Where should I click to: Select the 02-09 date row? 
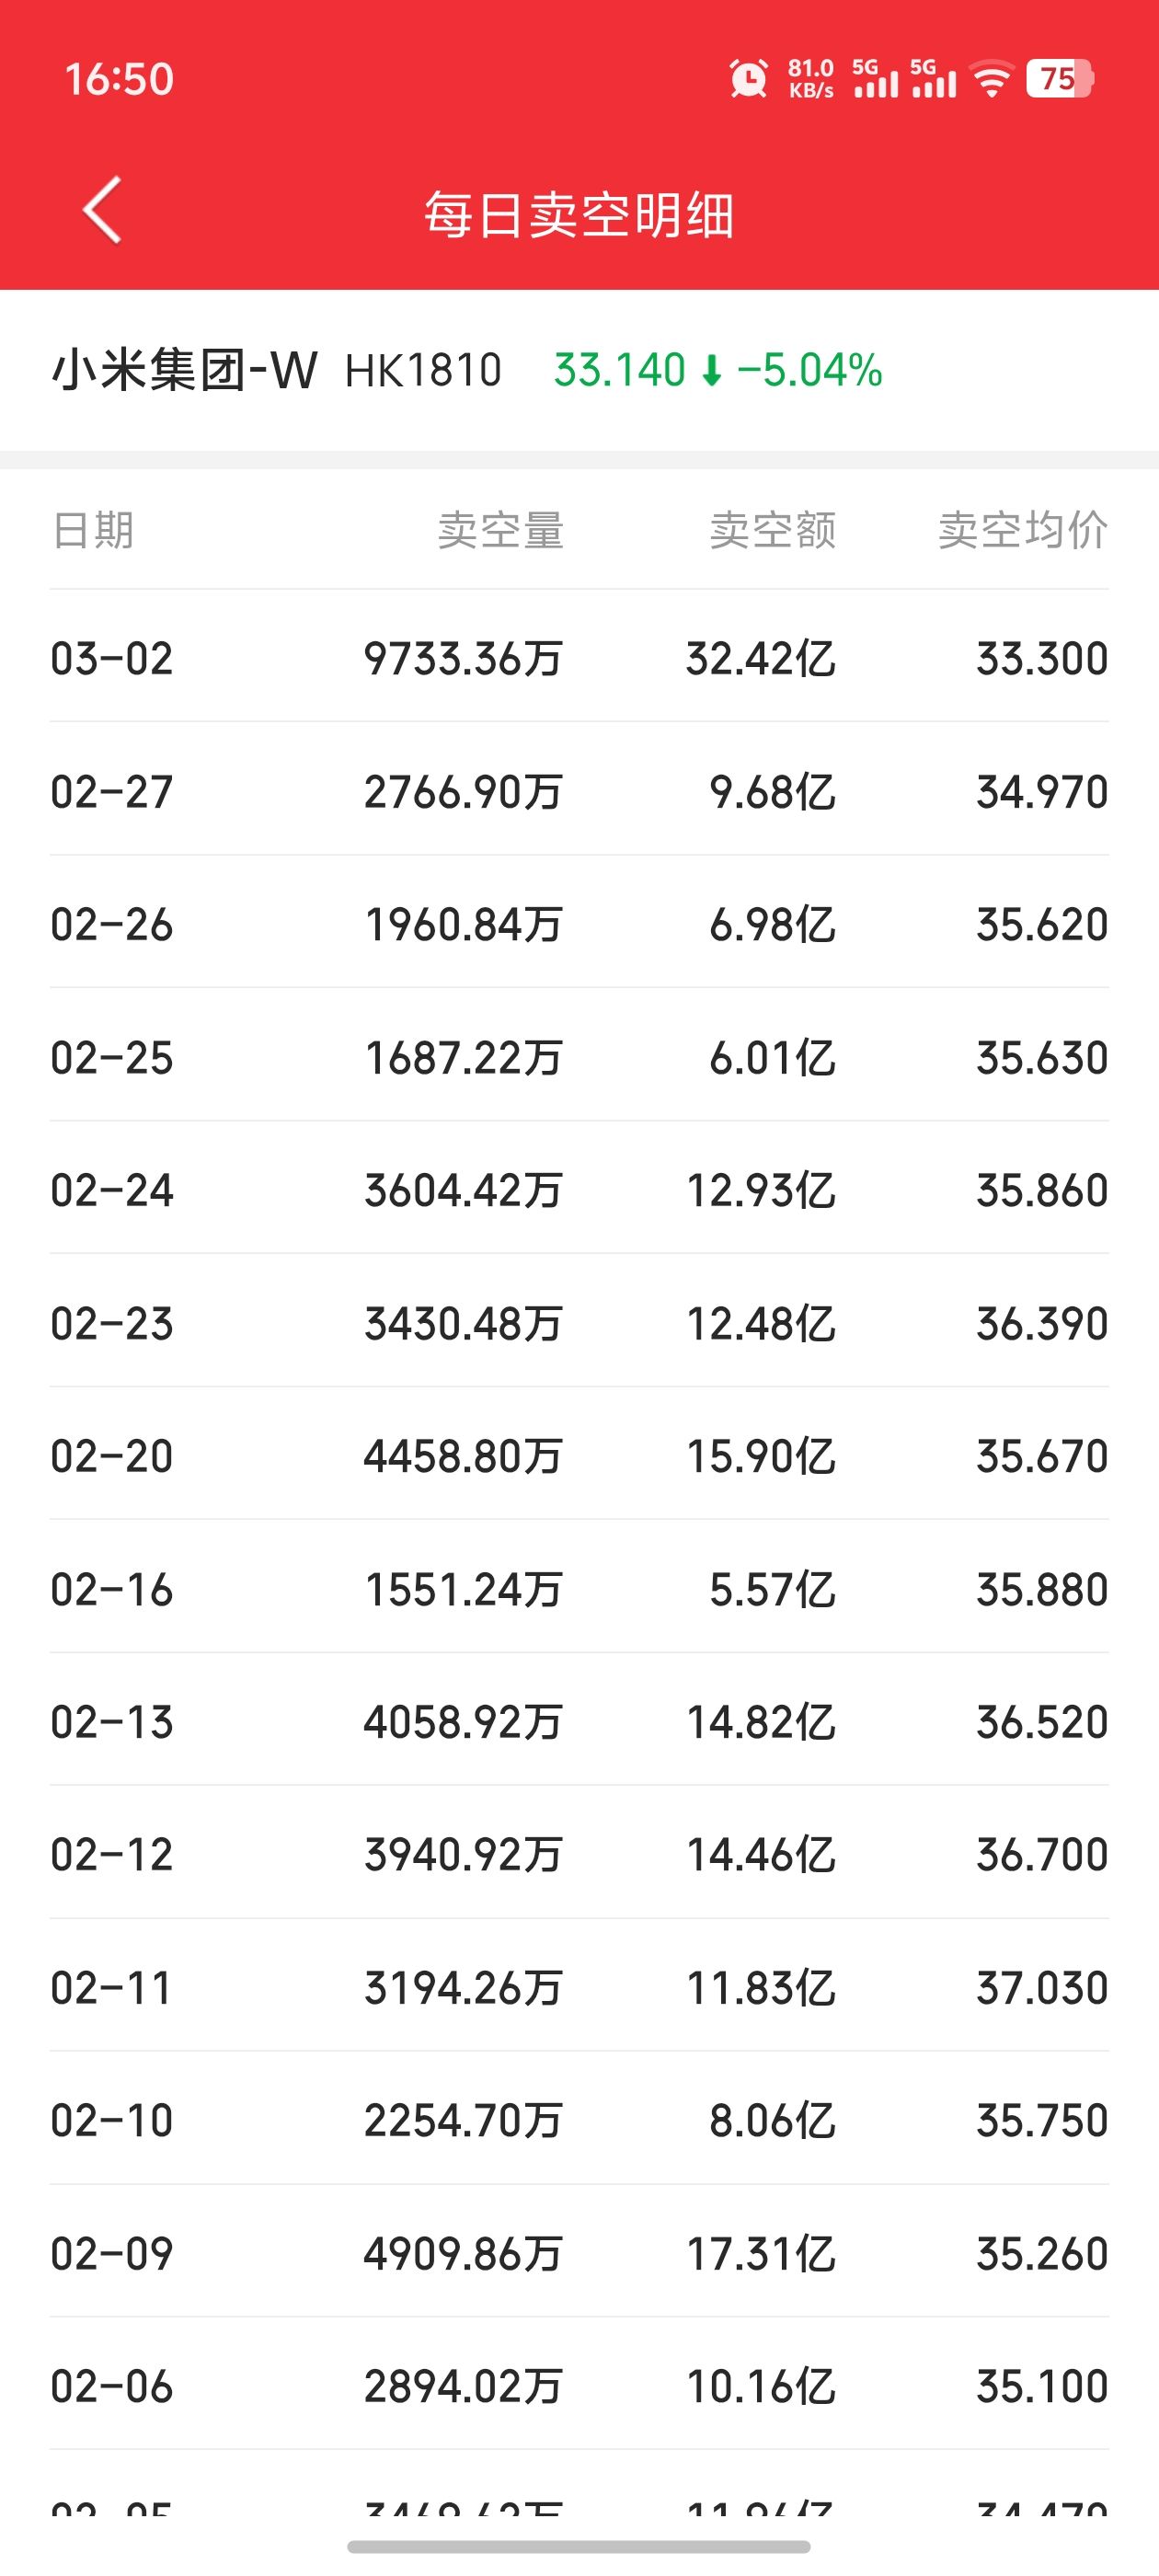click(x=579, y=2254)
